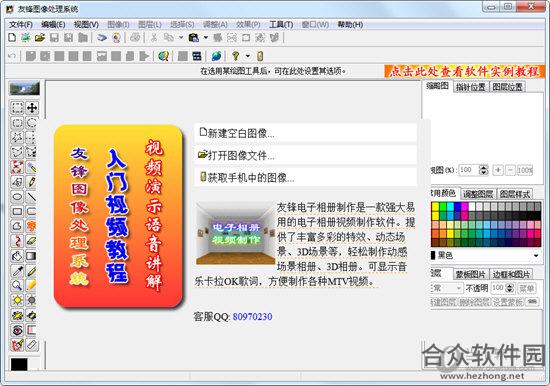Click the yellow question mark help icon
The width and height of the screenshot is (550, 386).
coord(236,56)
